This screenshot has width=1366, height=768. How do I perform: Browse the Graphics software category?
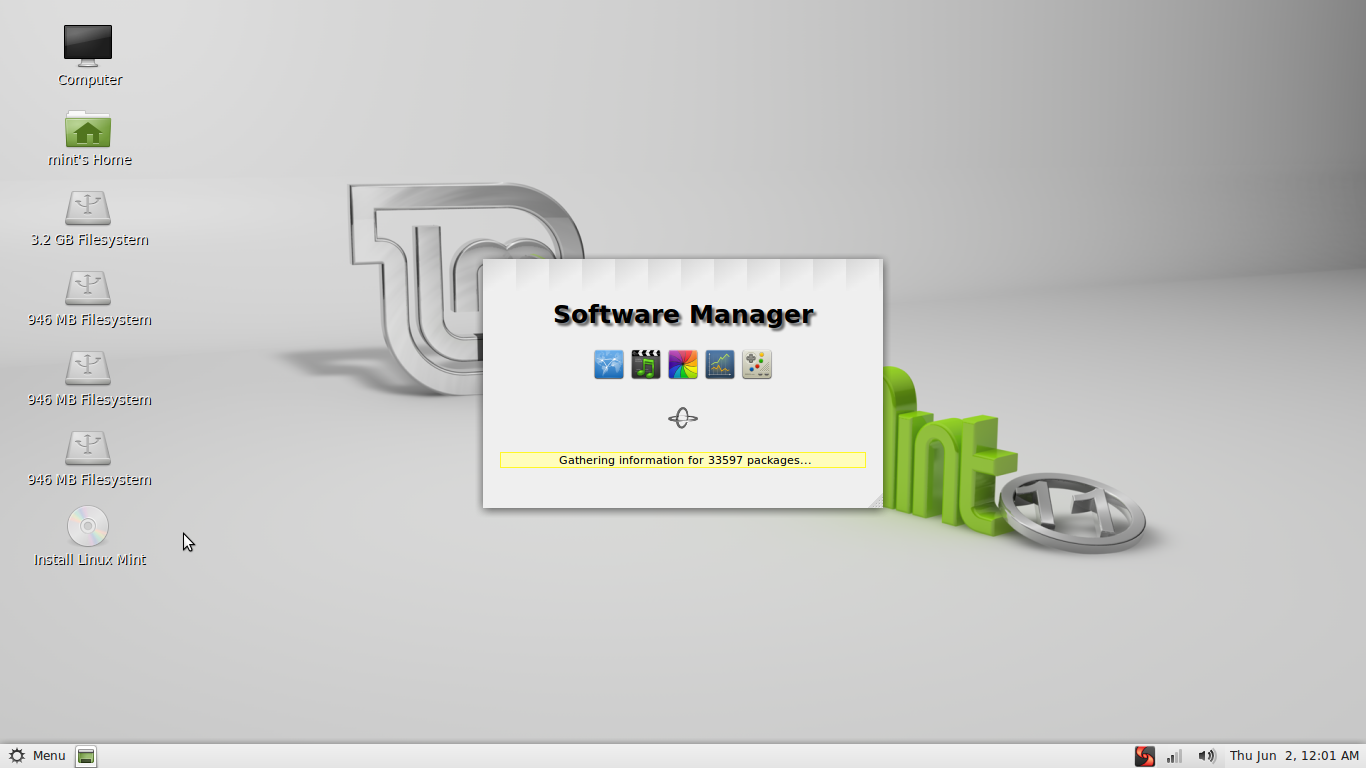[682, 364]
